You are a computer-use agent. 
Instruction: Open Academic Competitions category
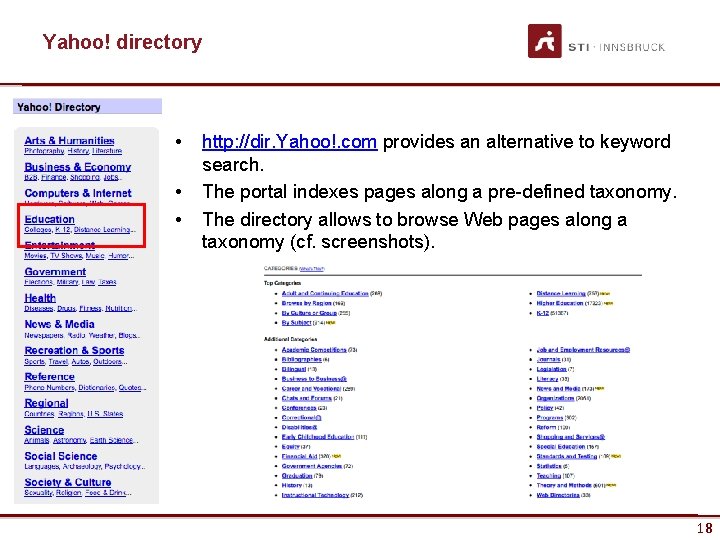click(x=314, y=349)
